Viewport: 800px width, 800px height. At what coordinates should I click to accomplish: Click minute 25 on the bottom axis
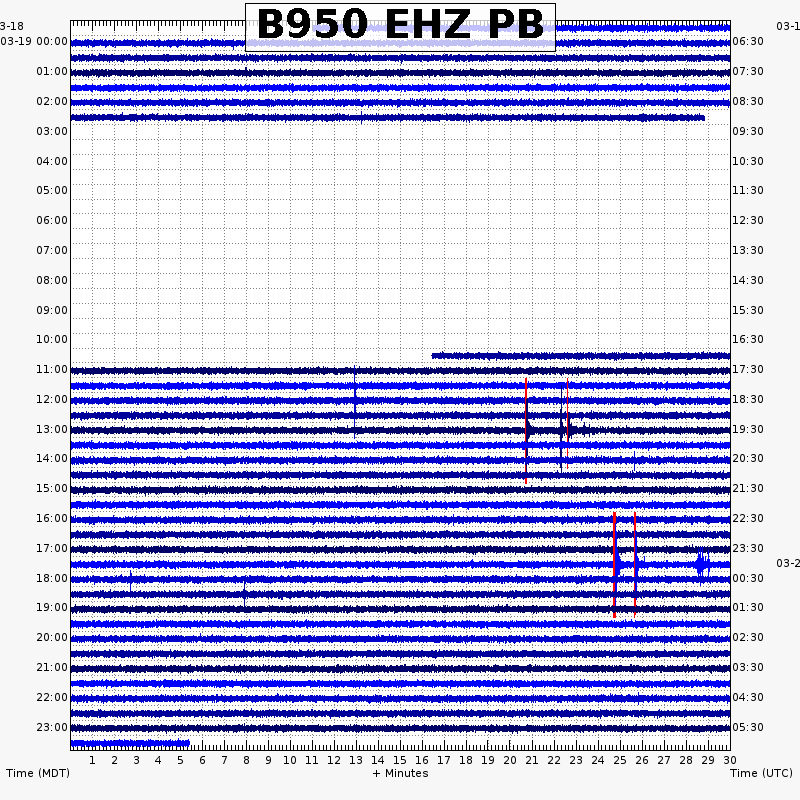tap(619, 760)
